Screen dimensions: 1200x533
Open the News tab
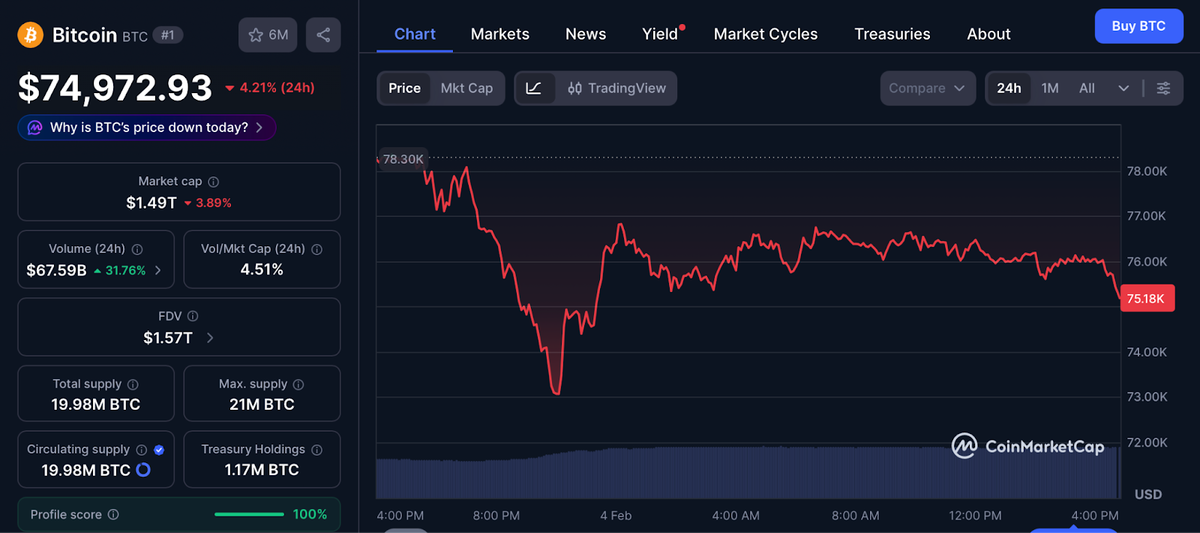click(586, 34)
